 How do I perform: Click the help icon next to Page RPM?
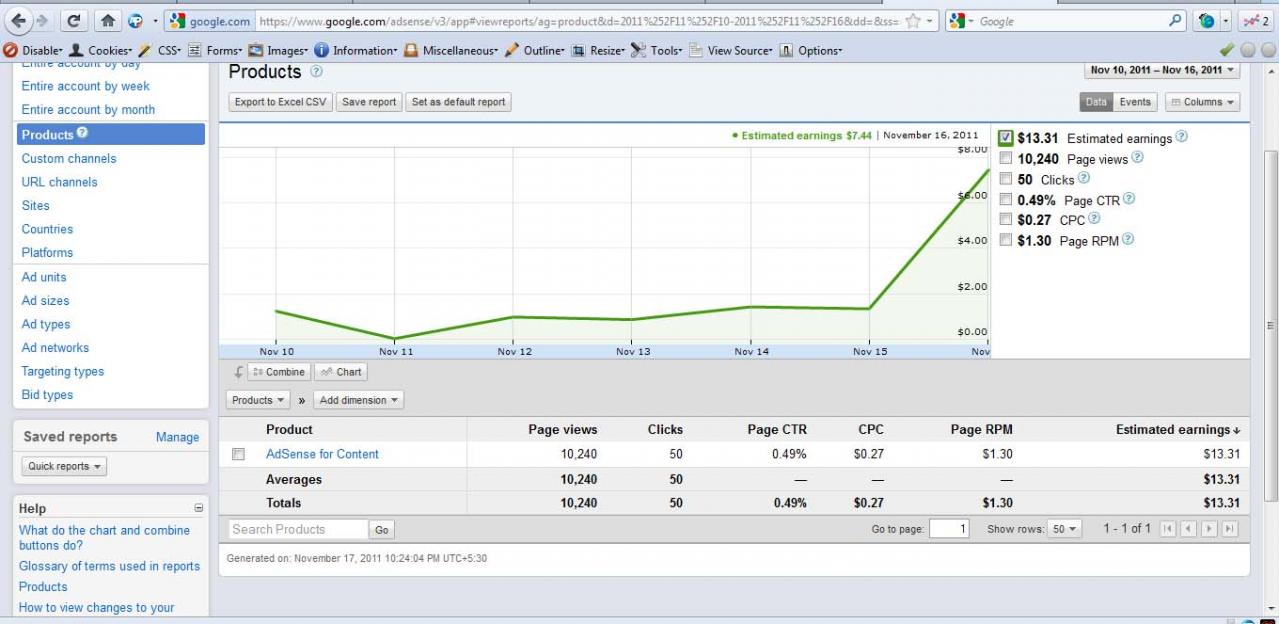click(x=1126, y=239)
